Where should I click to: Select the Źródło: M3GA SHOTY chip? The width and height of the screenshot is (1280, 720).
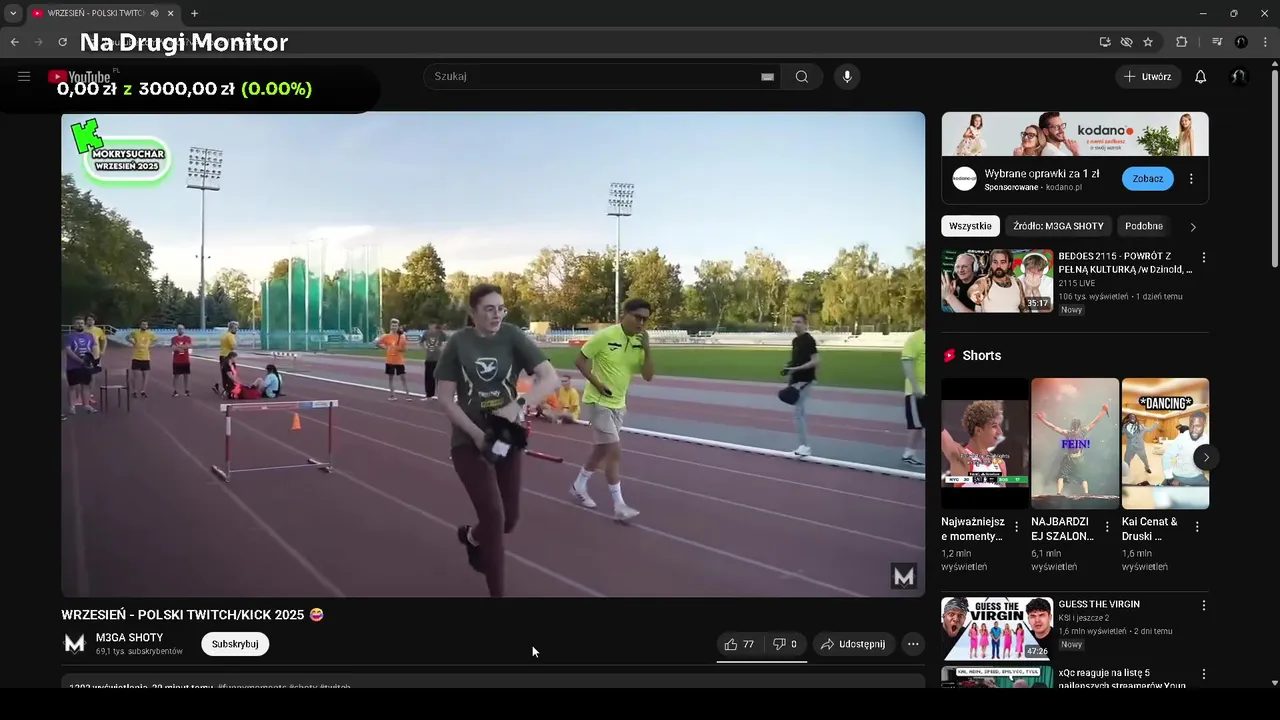click(1058, 226)
